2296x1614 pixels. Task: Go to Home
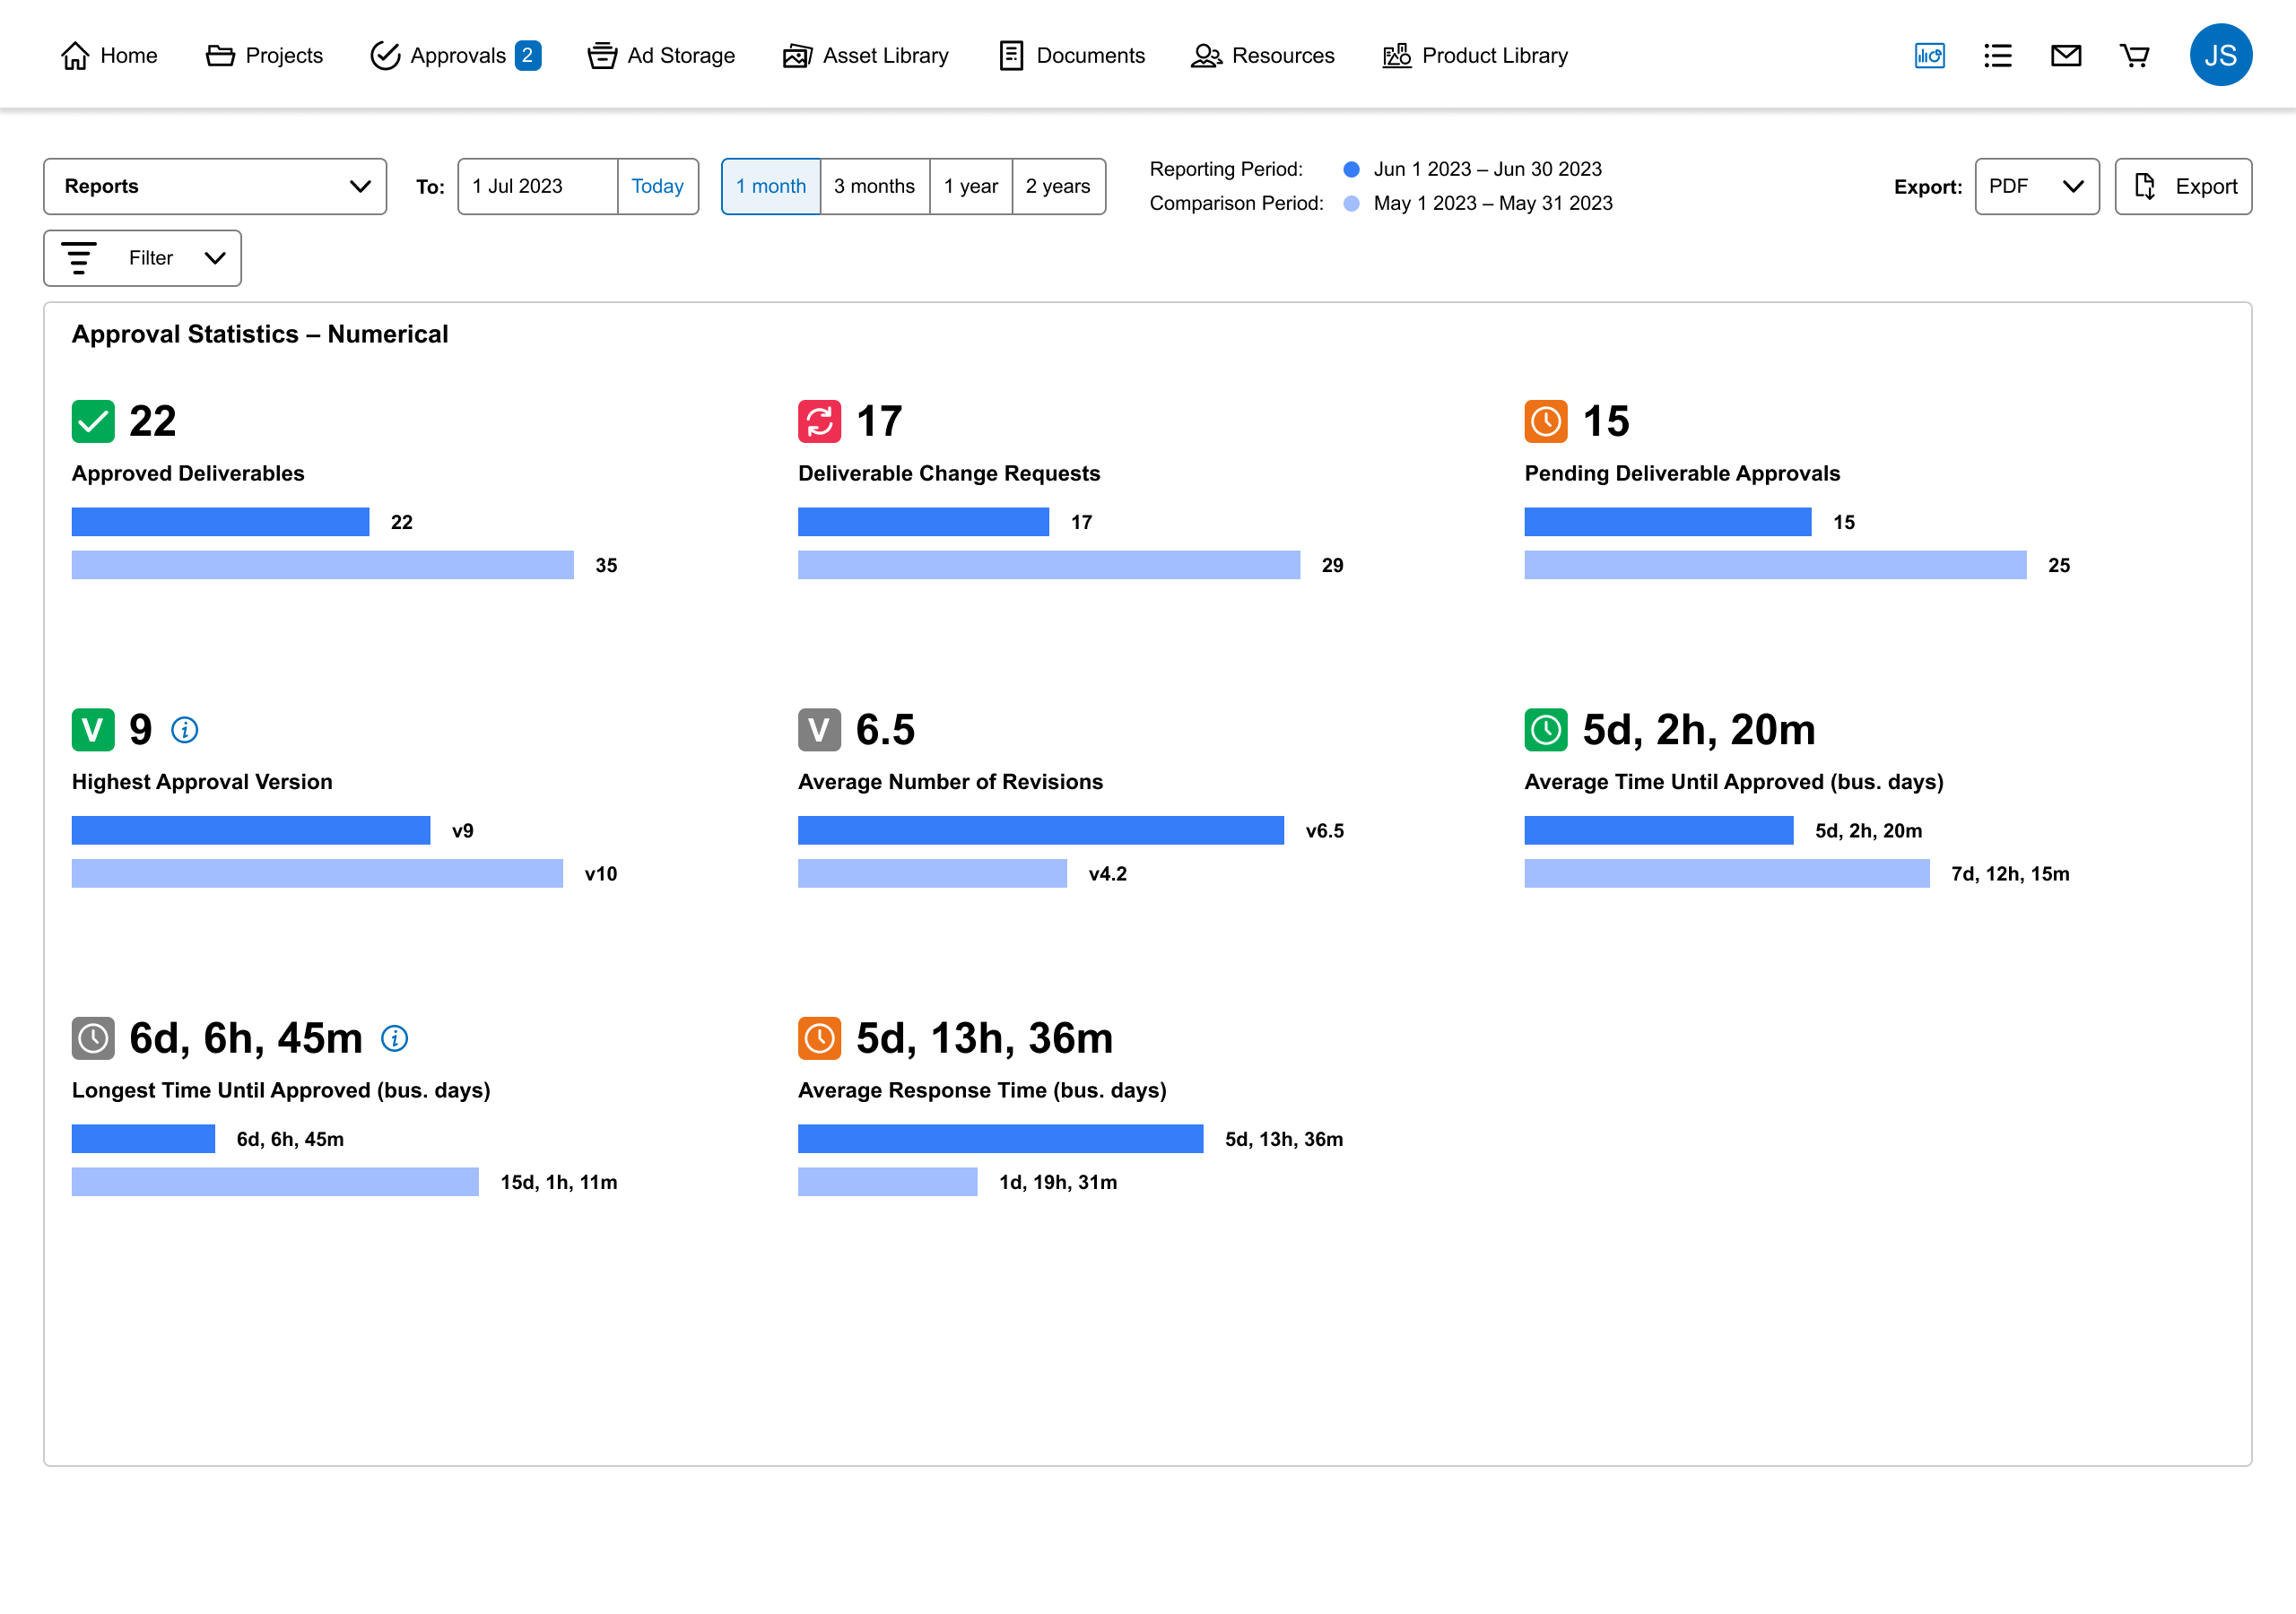(109, 56)
